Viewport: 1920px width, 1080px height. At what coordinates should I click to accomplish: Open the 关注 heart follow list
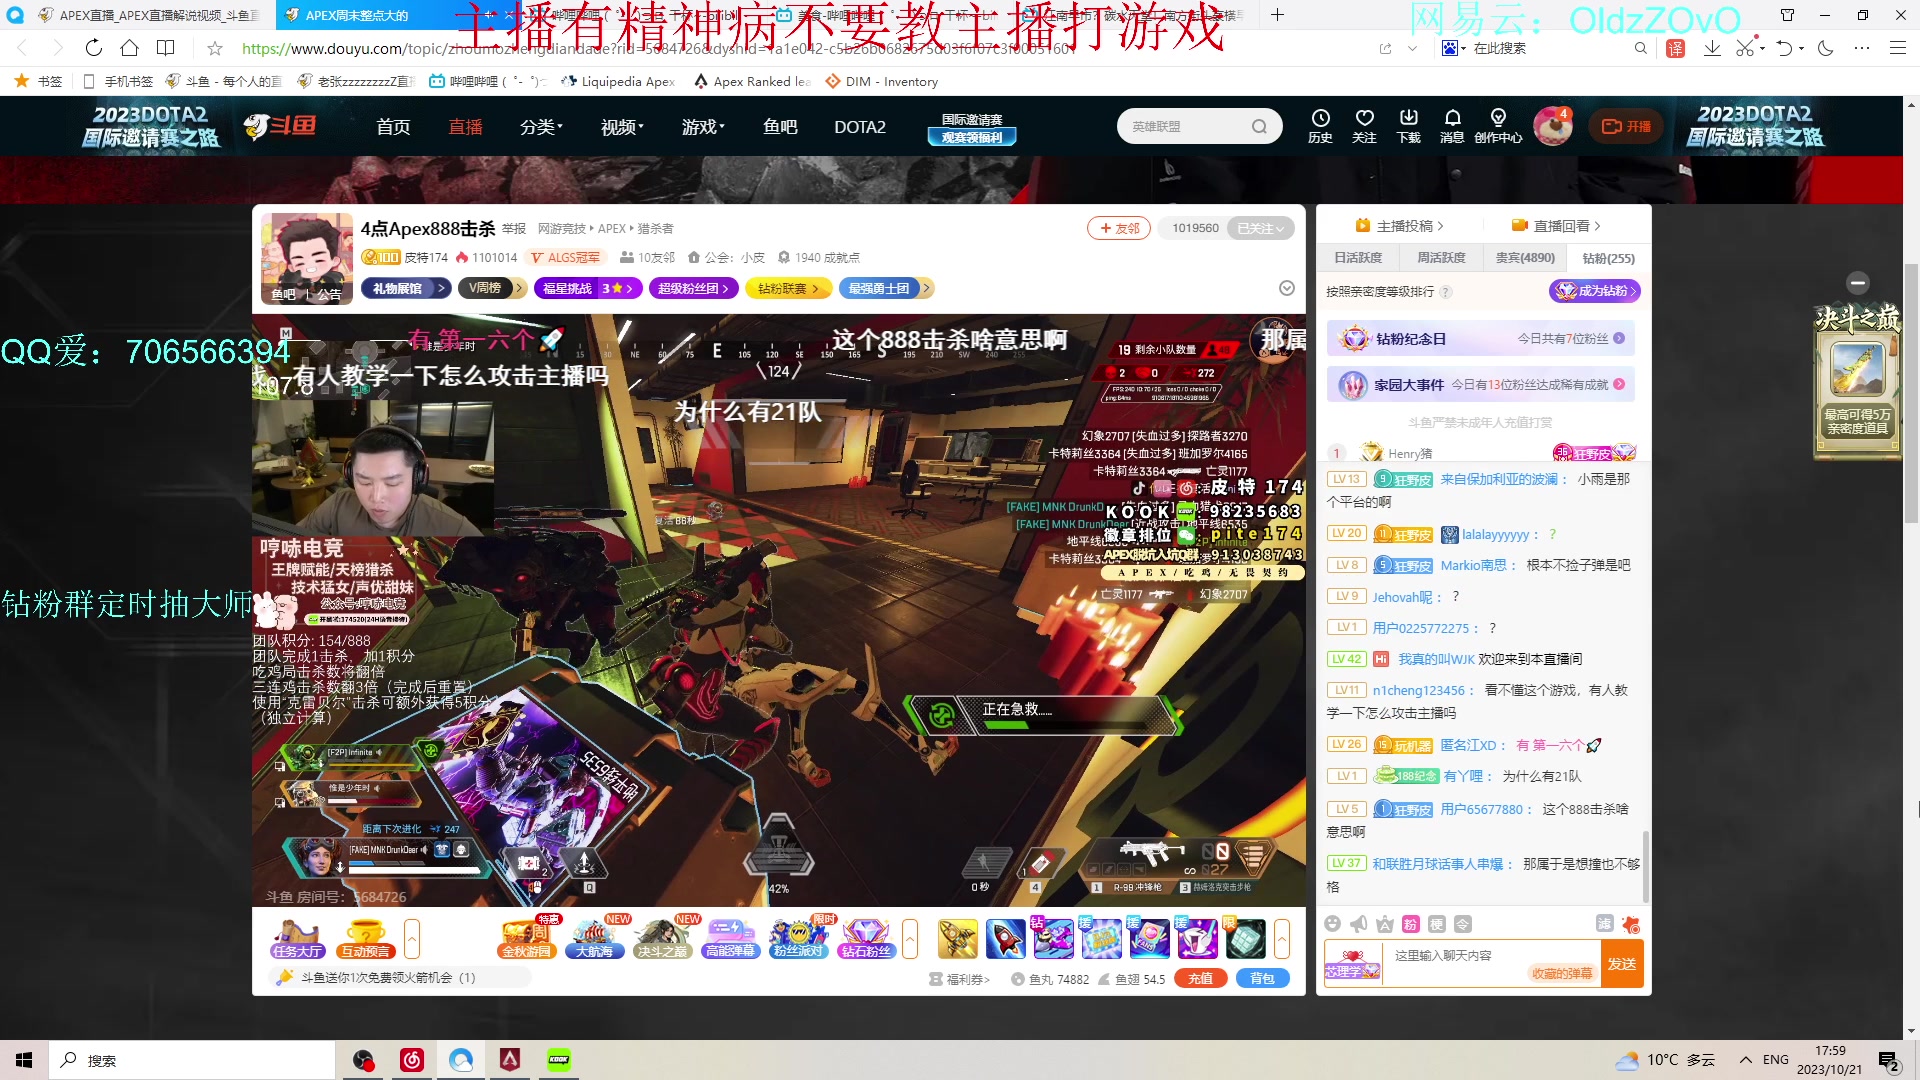click(1364, 126)
